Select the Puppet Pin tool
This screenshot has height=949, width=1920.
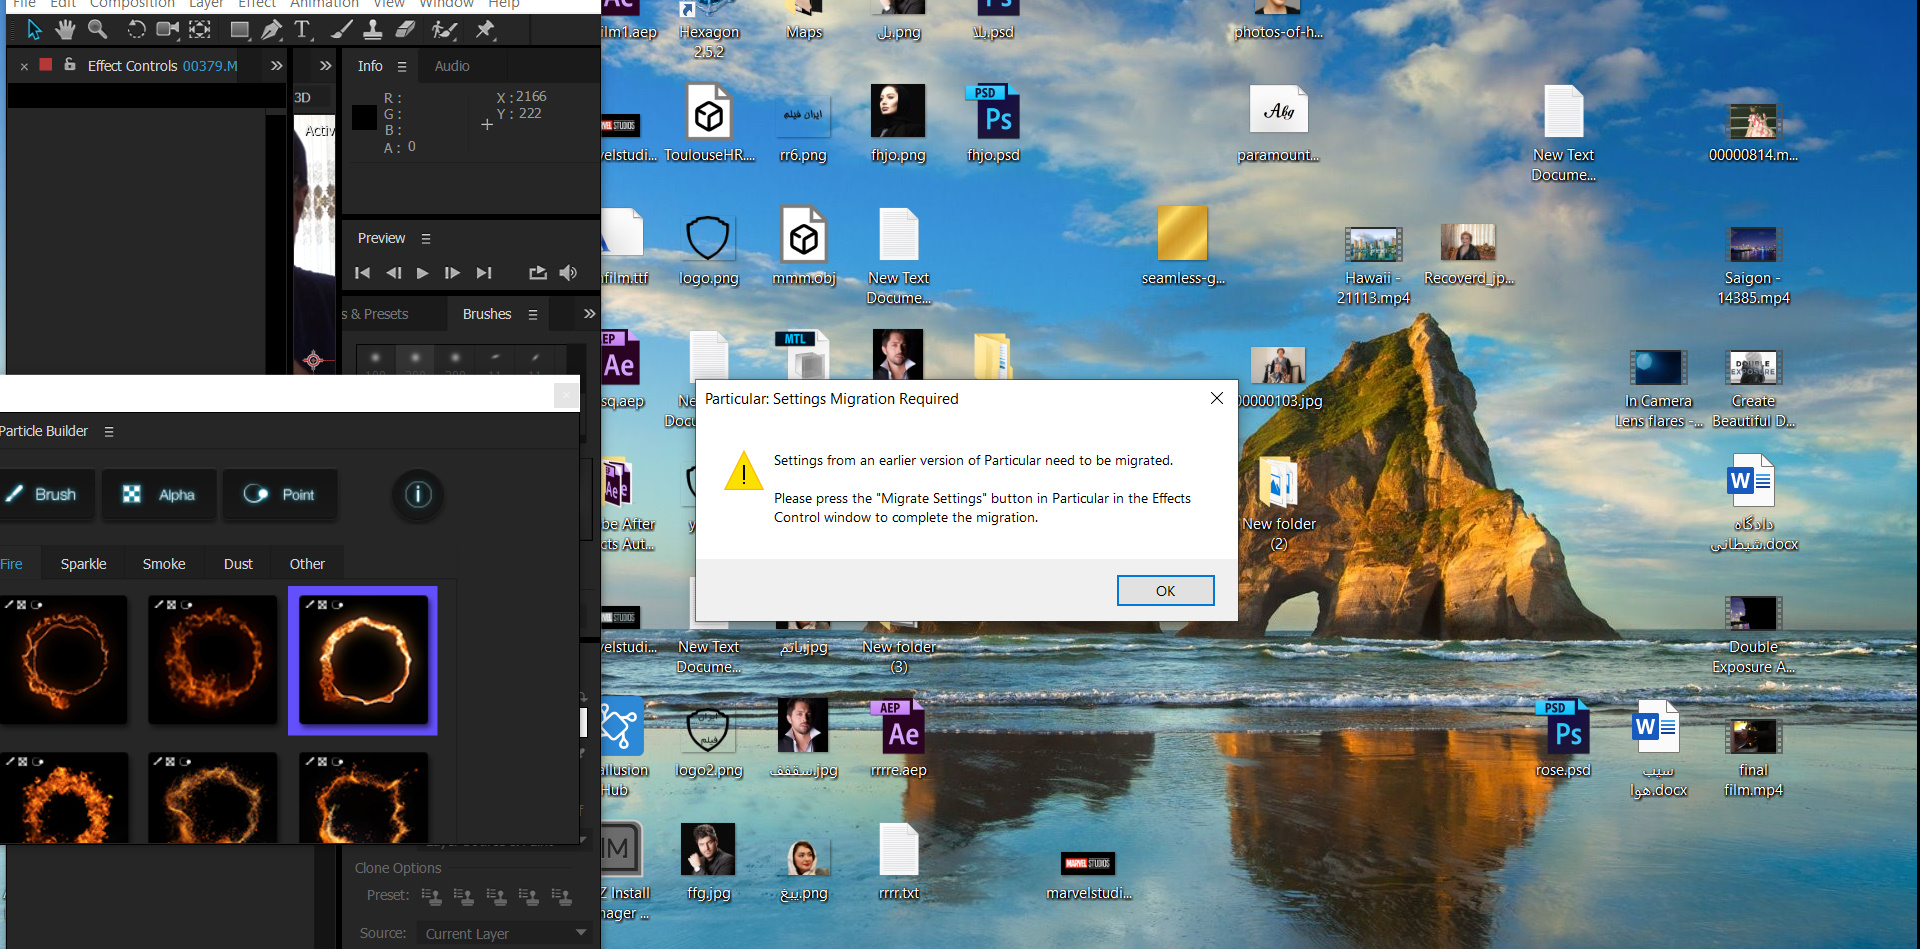(485, 30)
